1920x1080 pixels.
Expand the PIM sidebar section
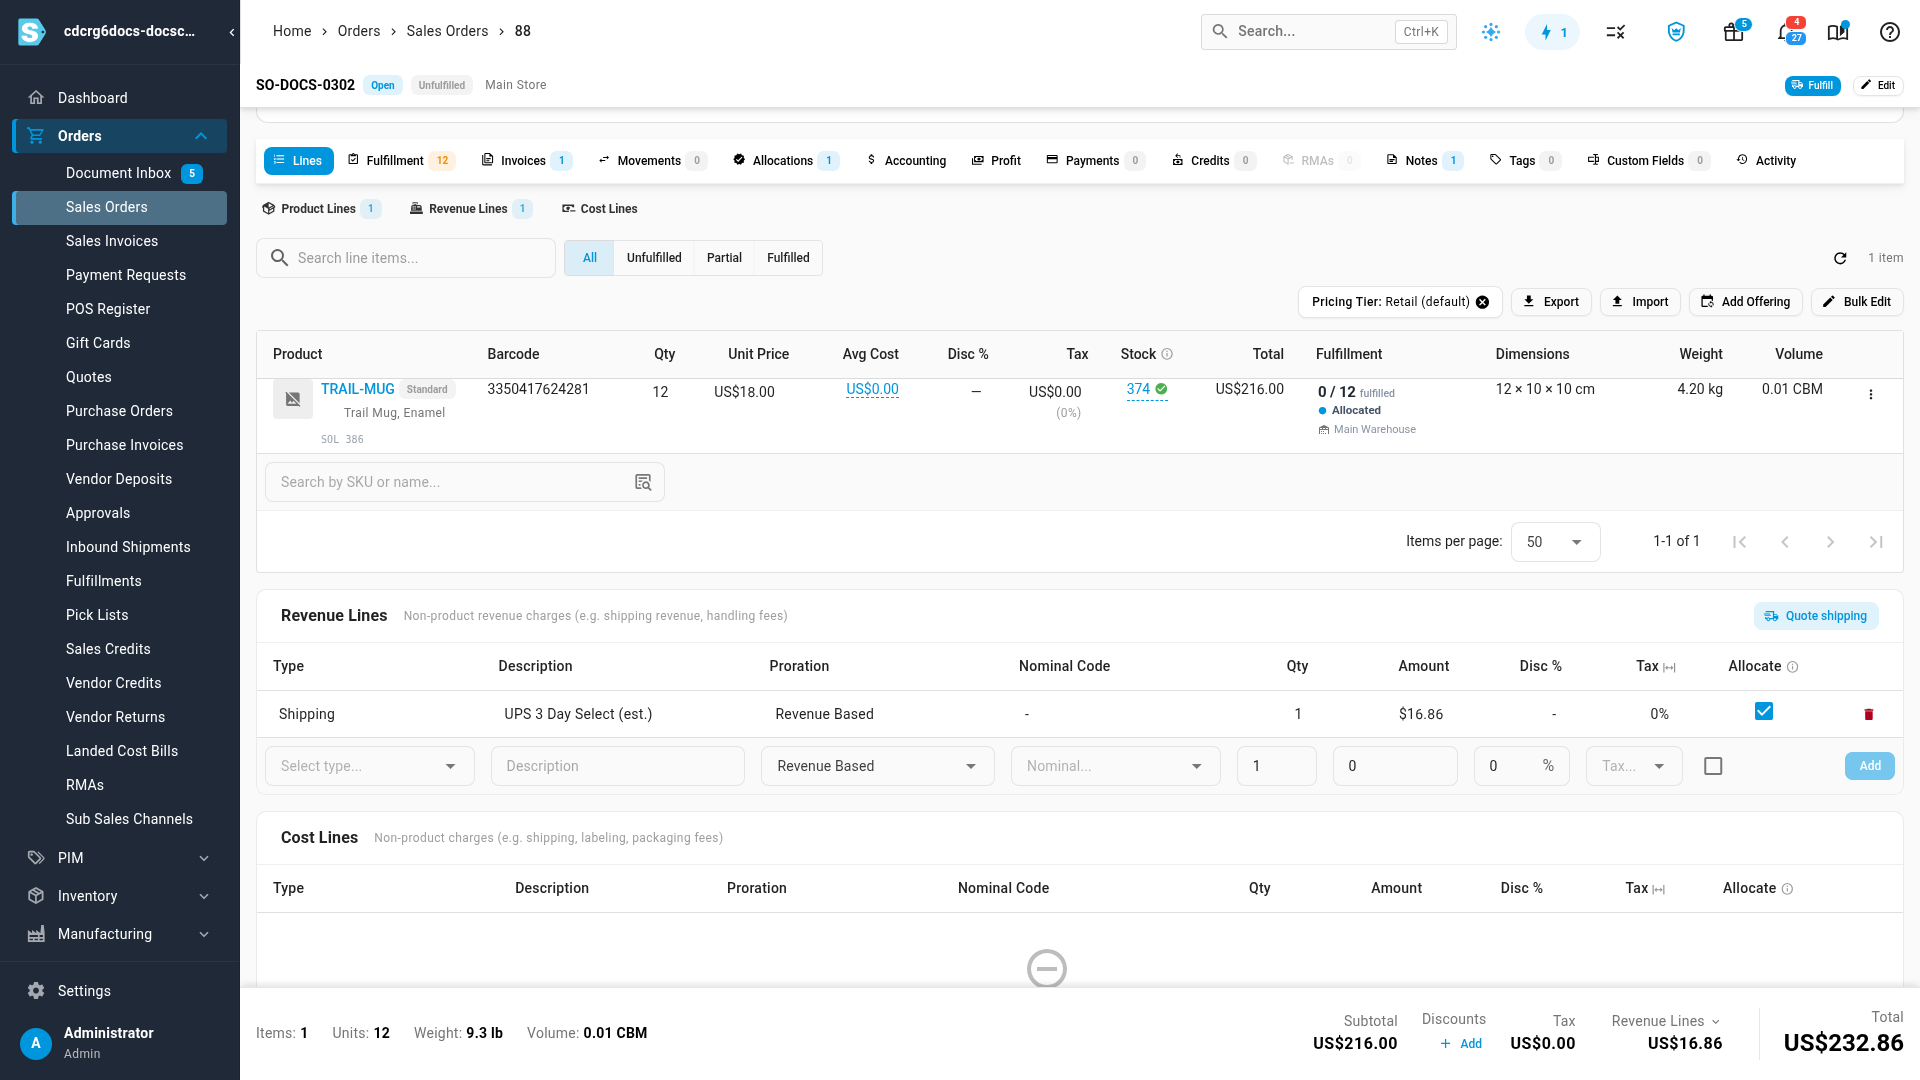coord(120,858)
